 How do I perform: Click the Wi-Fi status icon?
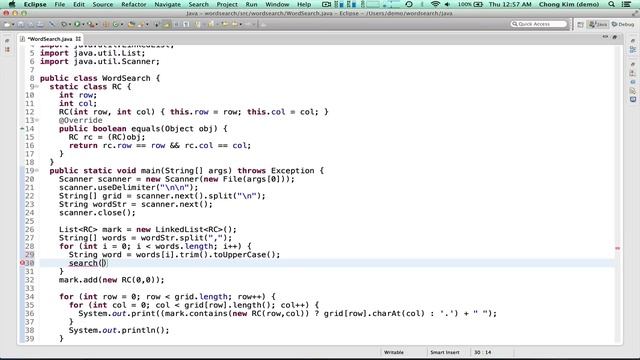click(x=435, y=4)
